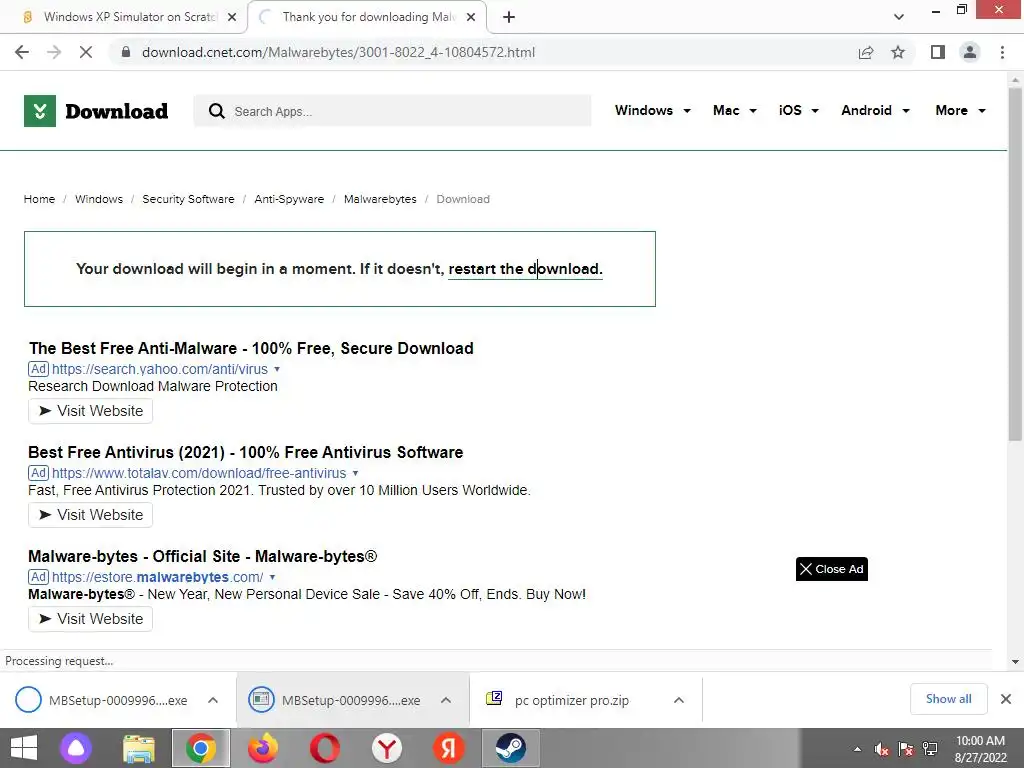Open the totalav.com ad URL
1024x768 pixels.
point(199,473)
